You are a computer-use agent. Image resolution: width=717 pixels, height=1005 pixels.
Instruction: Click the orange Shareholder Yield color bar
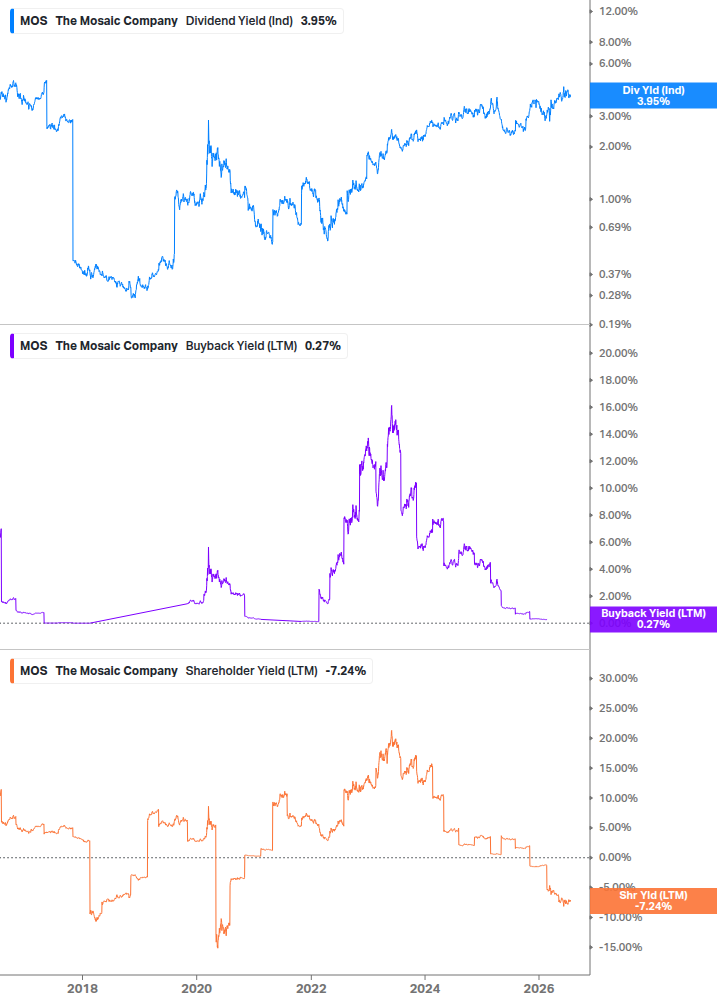(12, 670)
